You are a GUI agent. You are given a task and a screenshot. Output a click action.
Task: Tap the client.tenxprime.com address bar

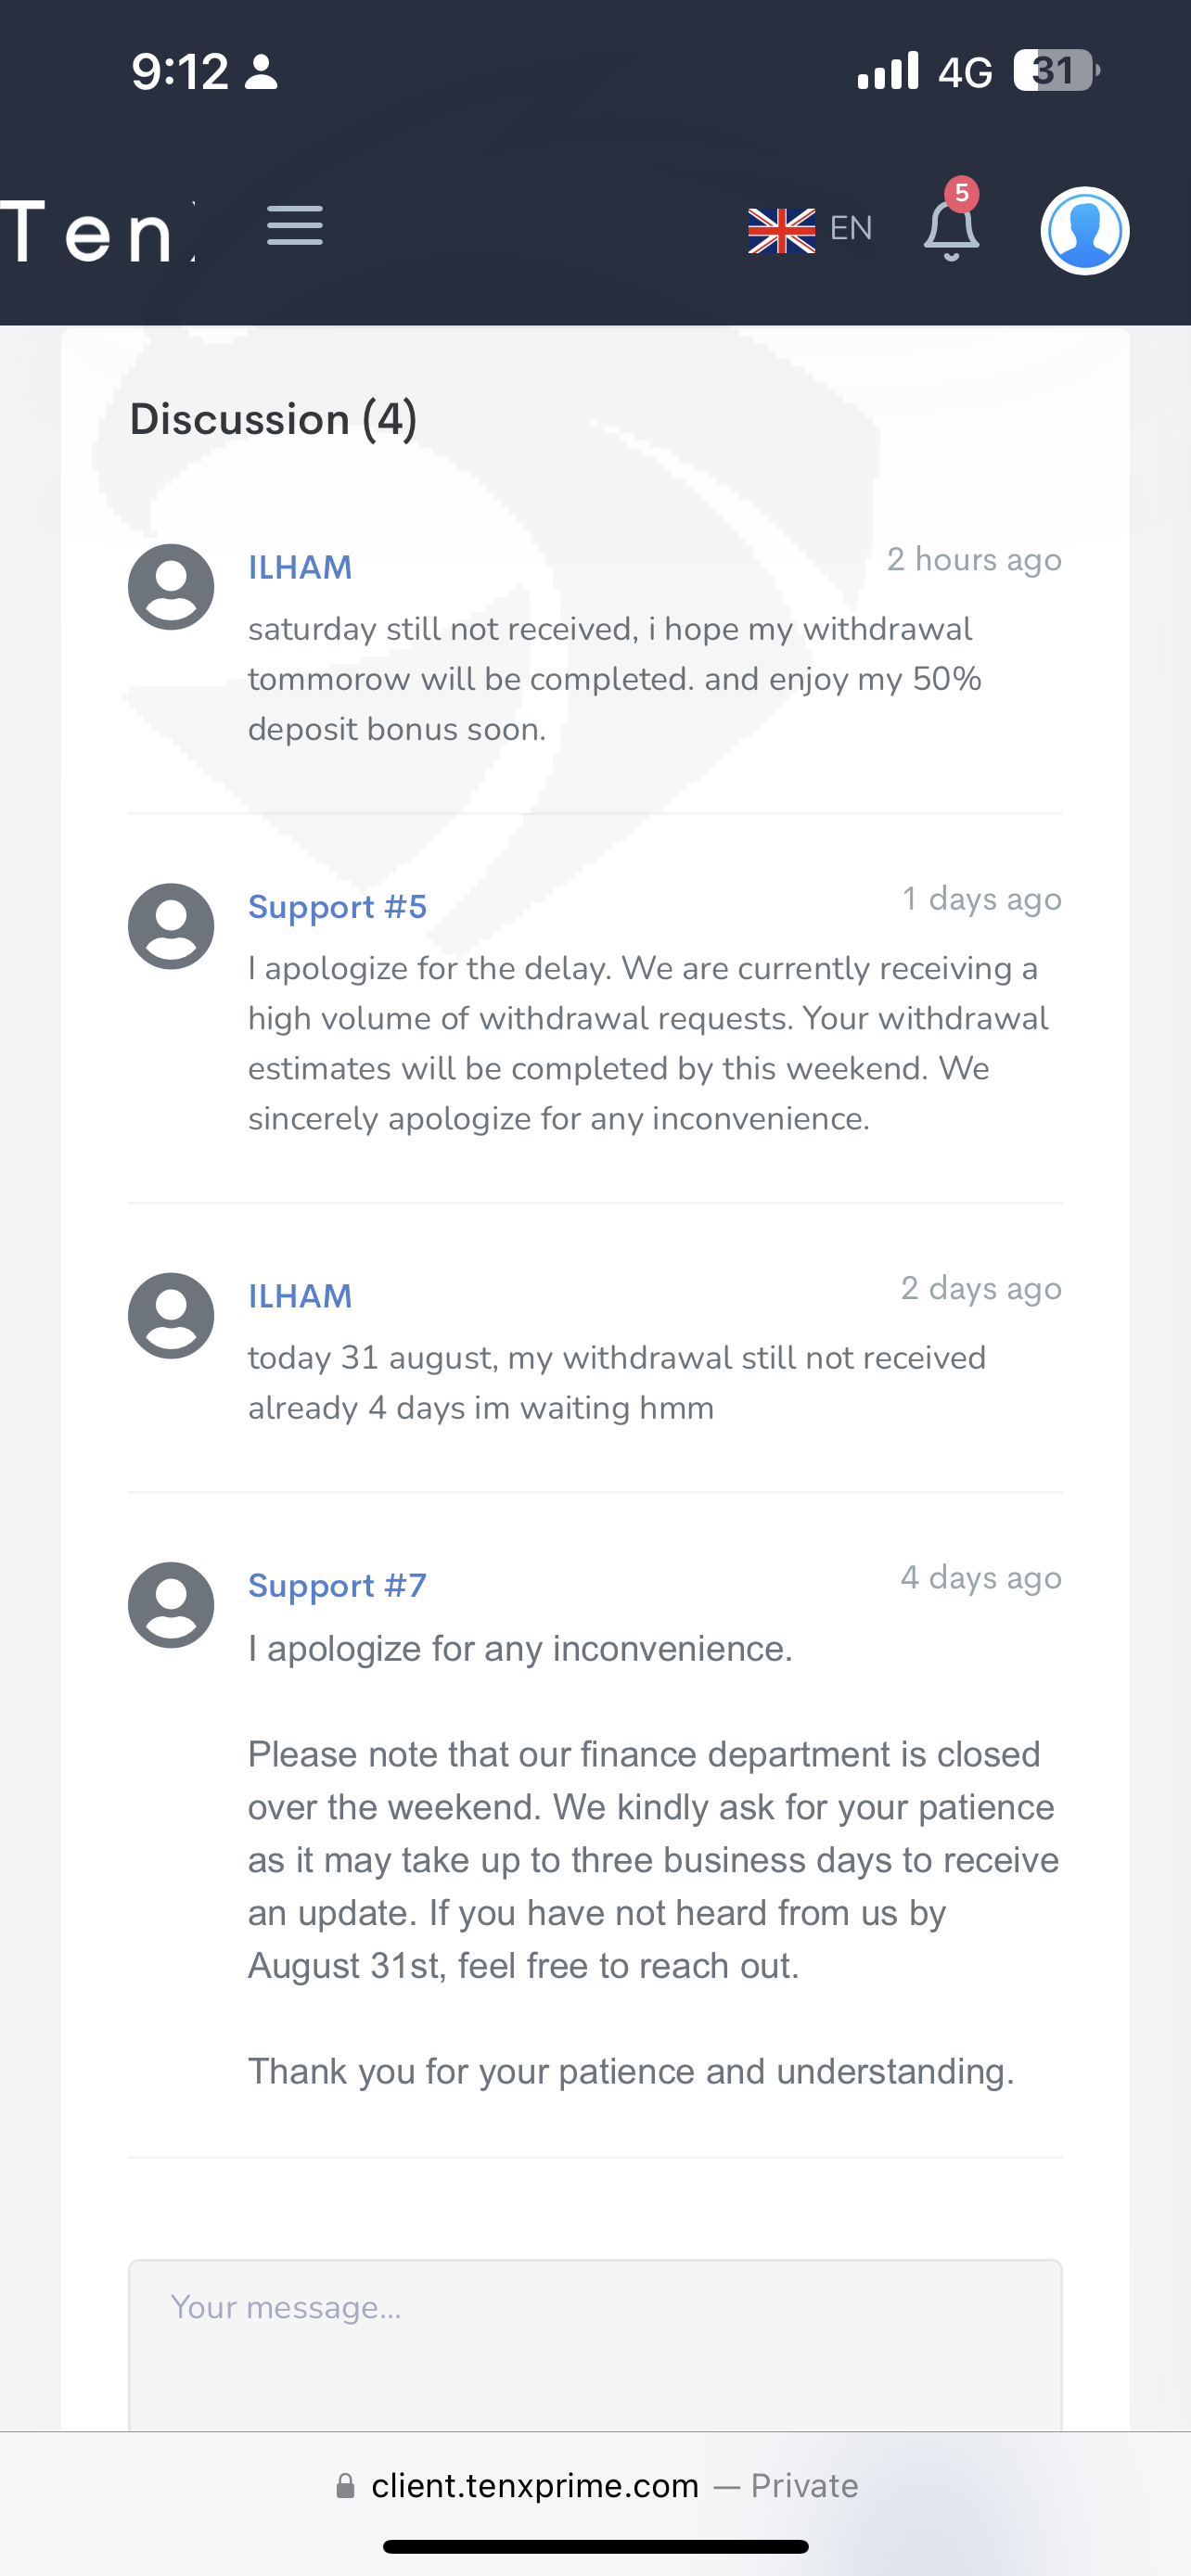click(x=596, y=2486)
